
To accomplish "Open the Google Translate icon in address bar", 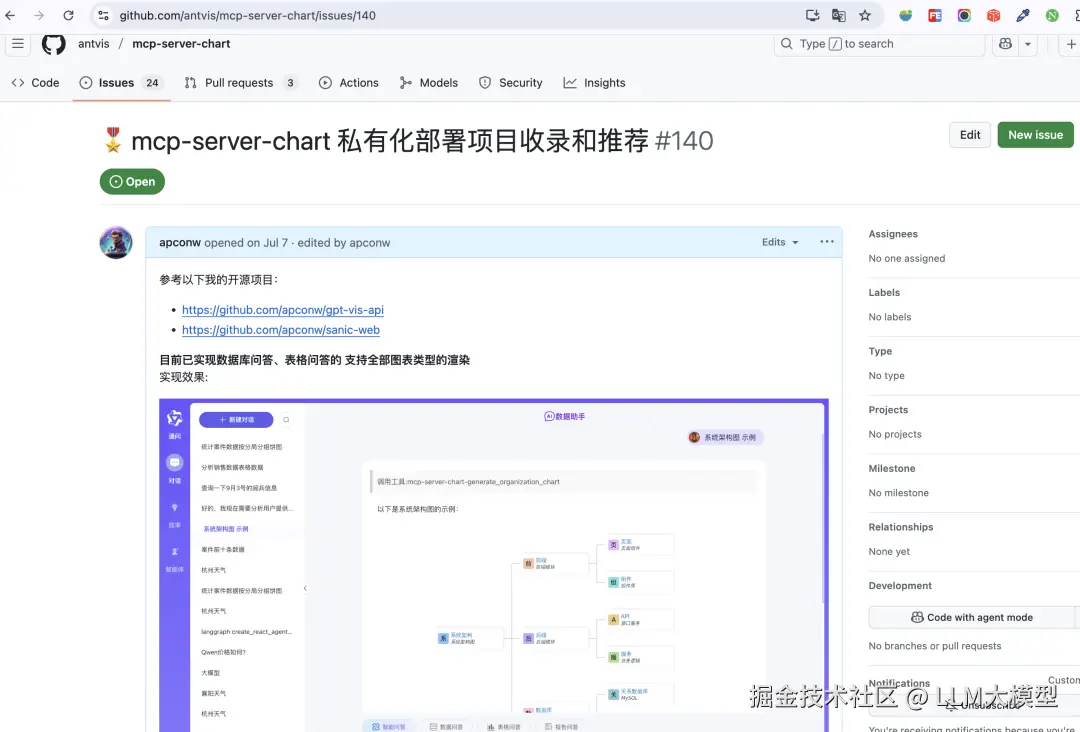I will pos(838,15).
